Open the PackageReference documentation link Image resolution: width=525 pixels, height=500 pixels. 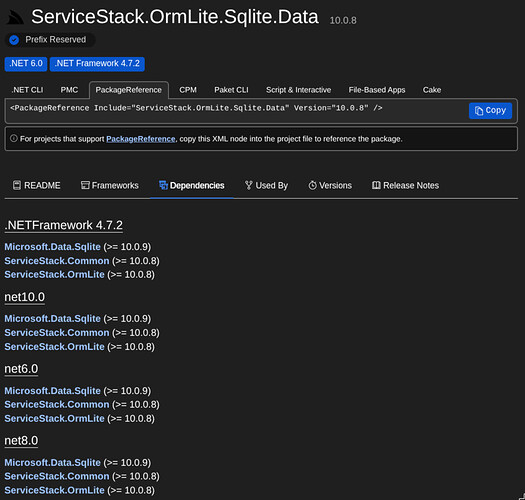pos(141,139)
